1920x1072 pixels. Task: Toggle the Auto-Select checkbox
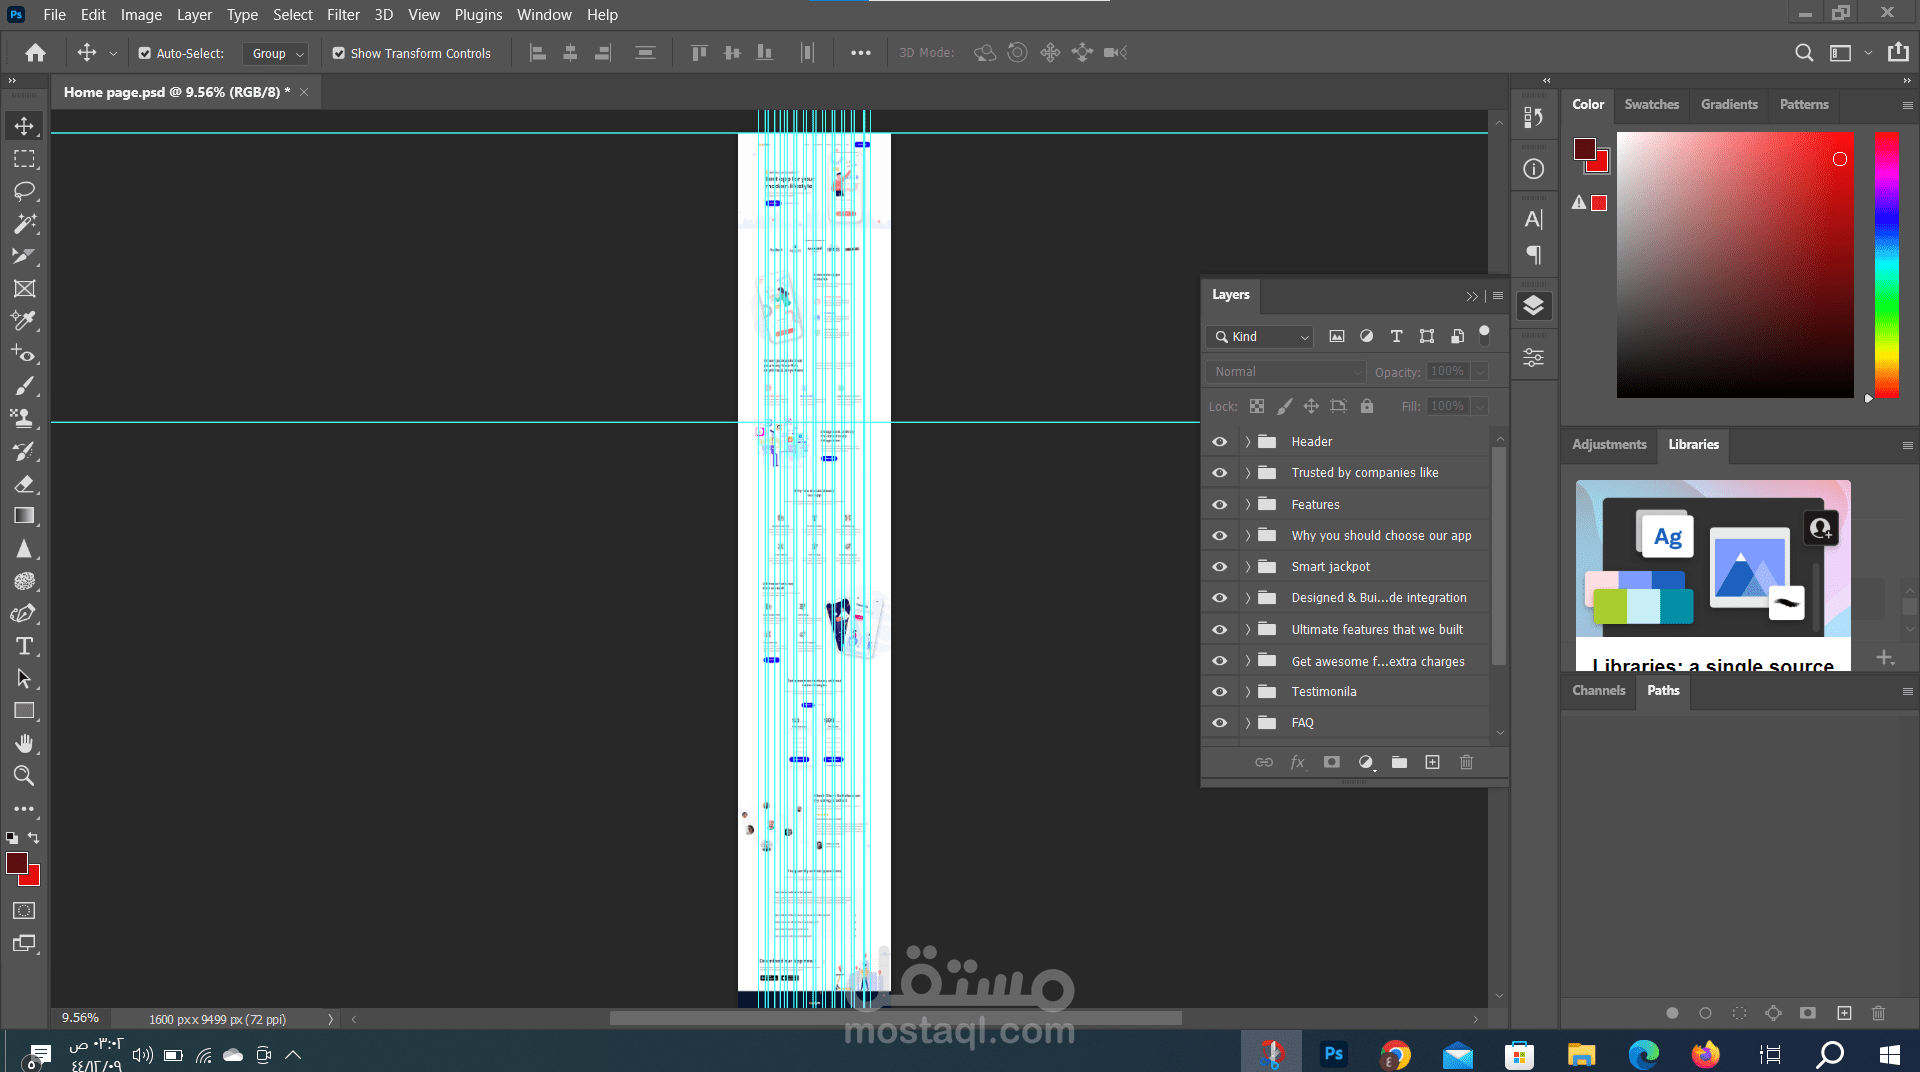pyautogui.click(x=145, y=54)
